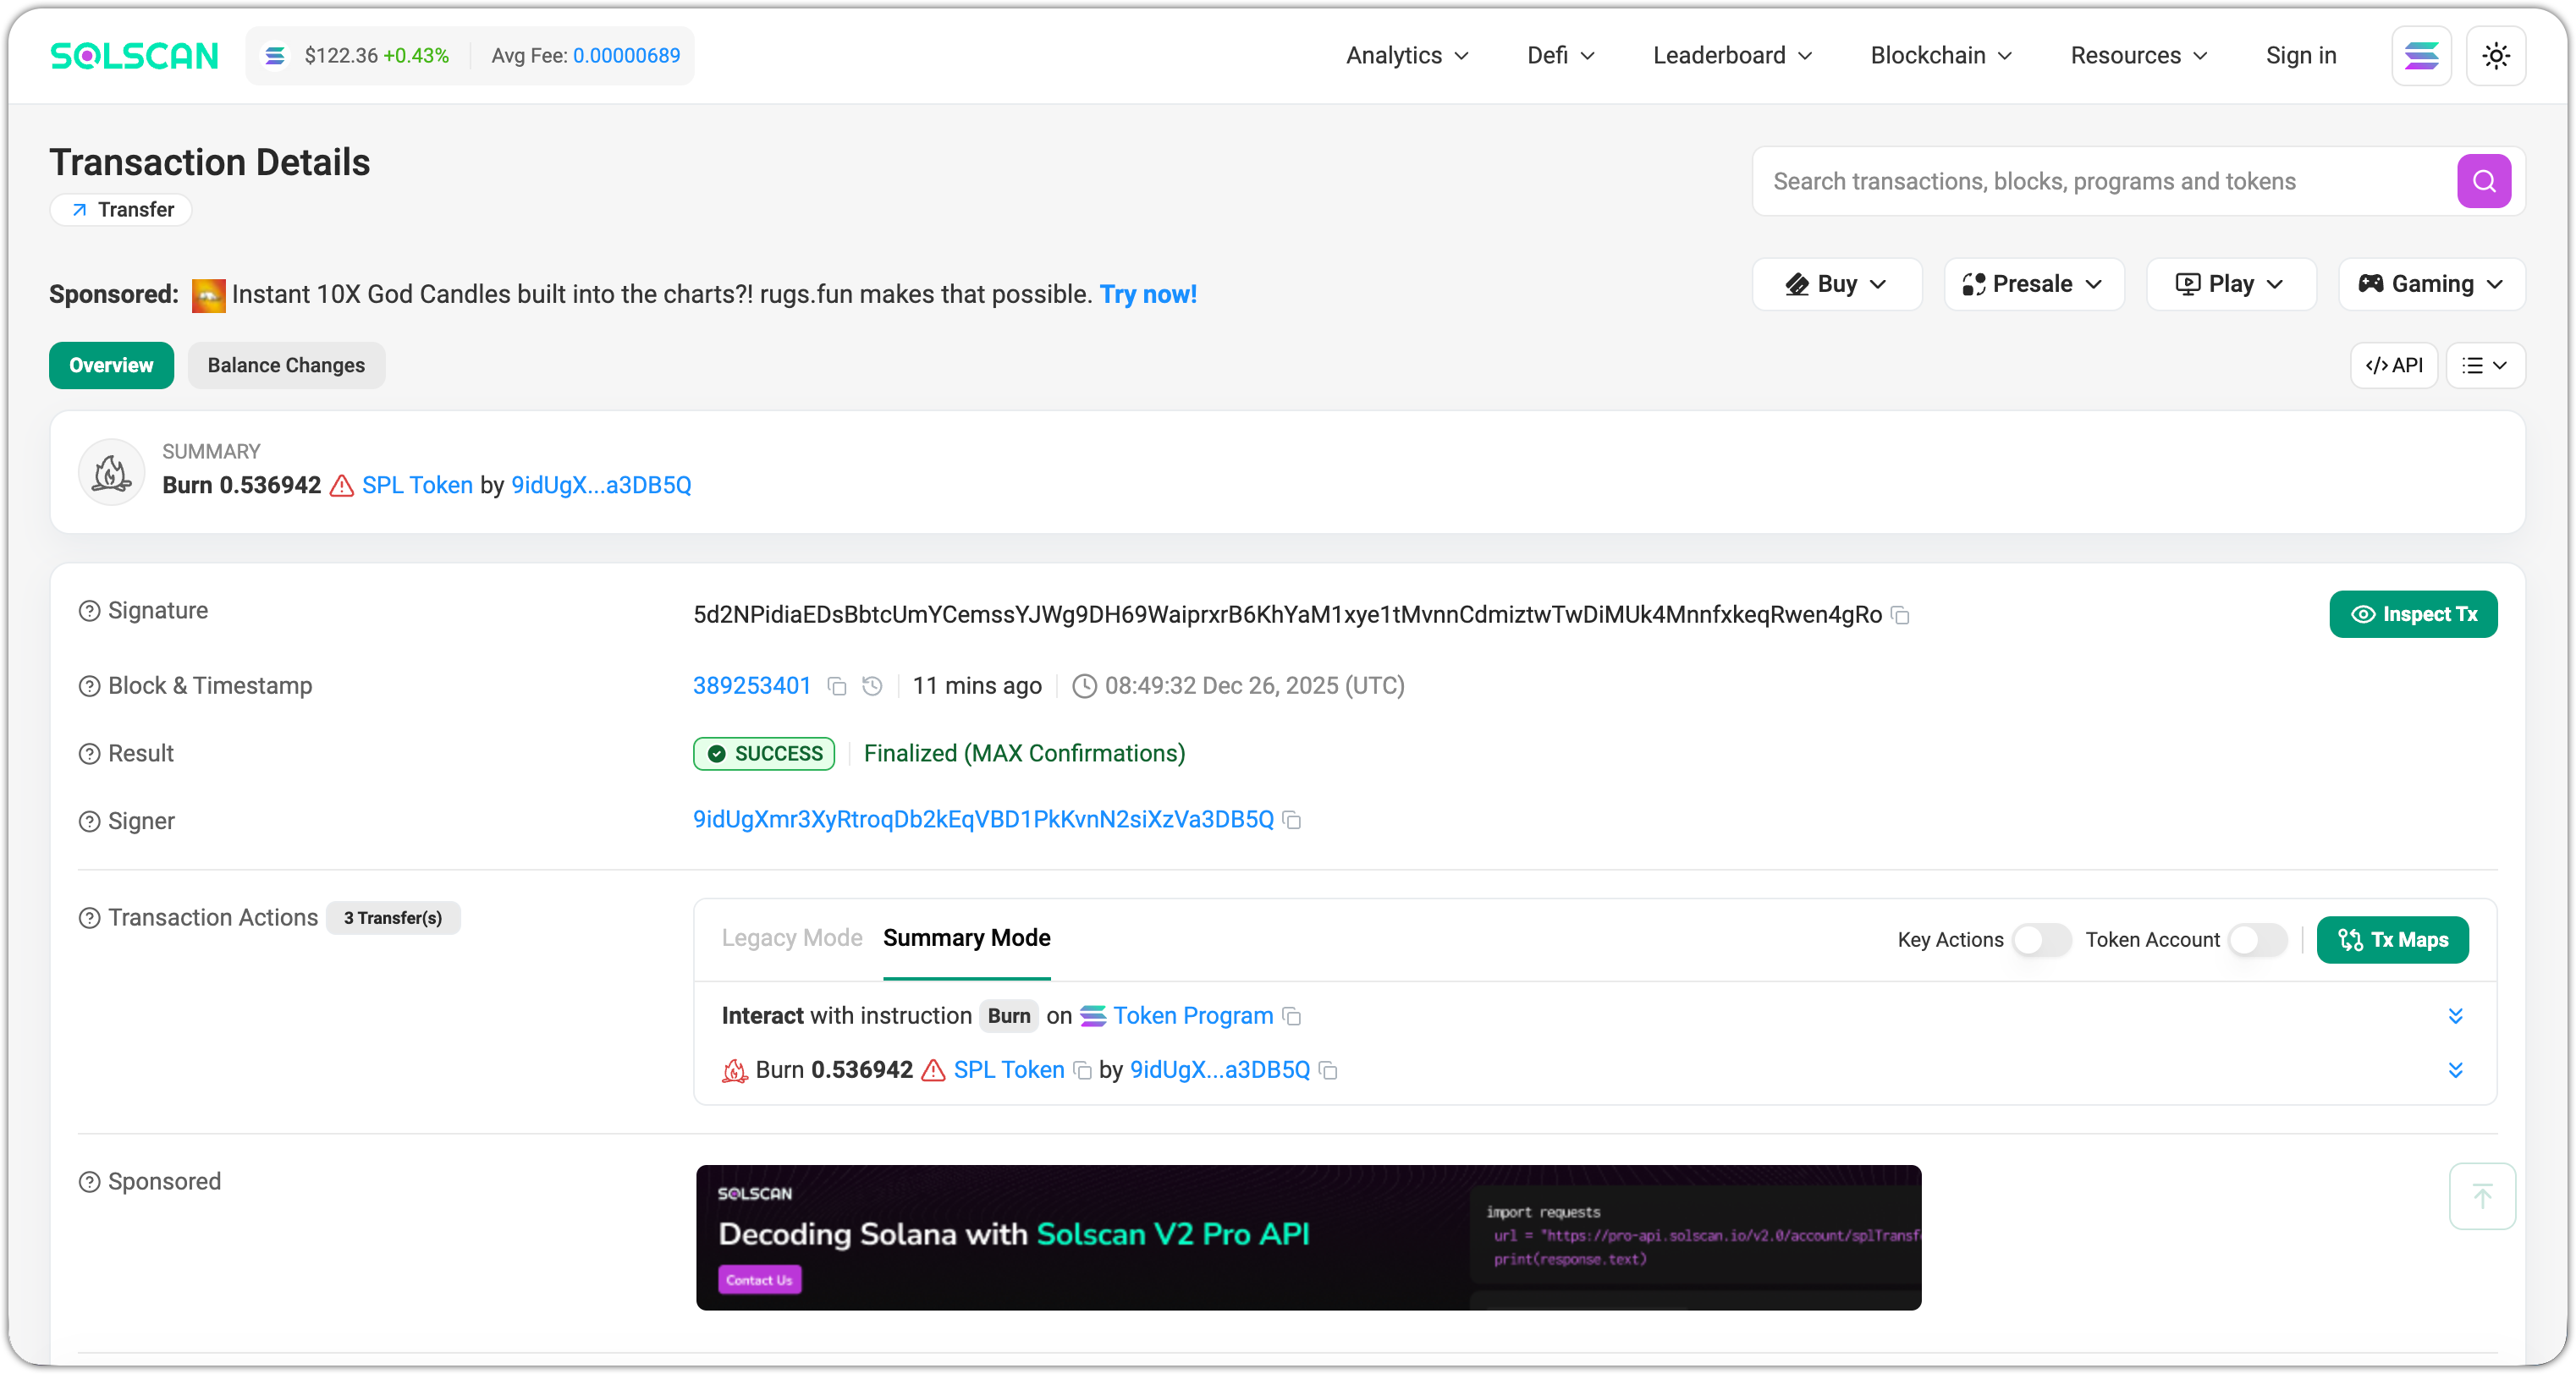Open the Try now! sponsored link

pyautogui.click(x=1147, y=294)
